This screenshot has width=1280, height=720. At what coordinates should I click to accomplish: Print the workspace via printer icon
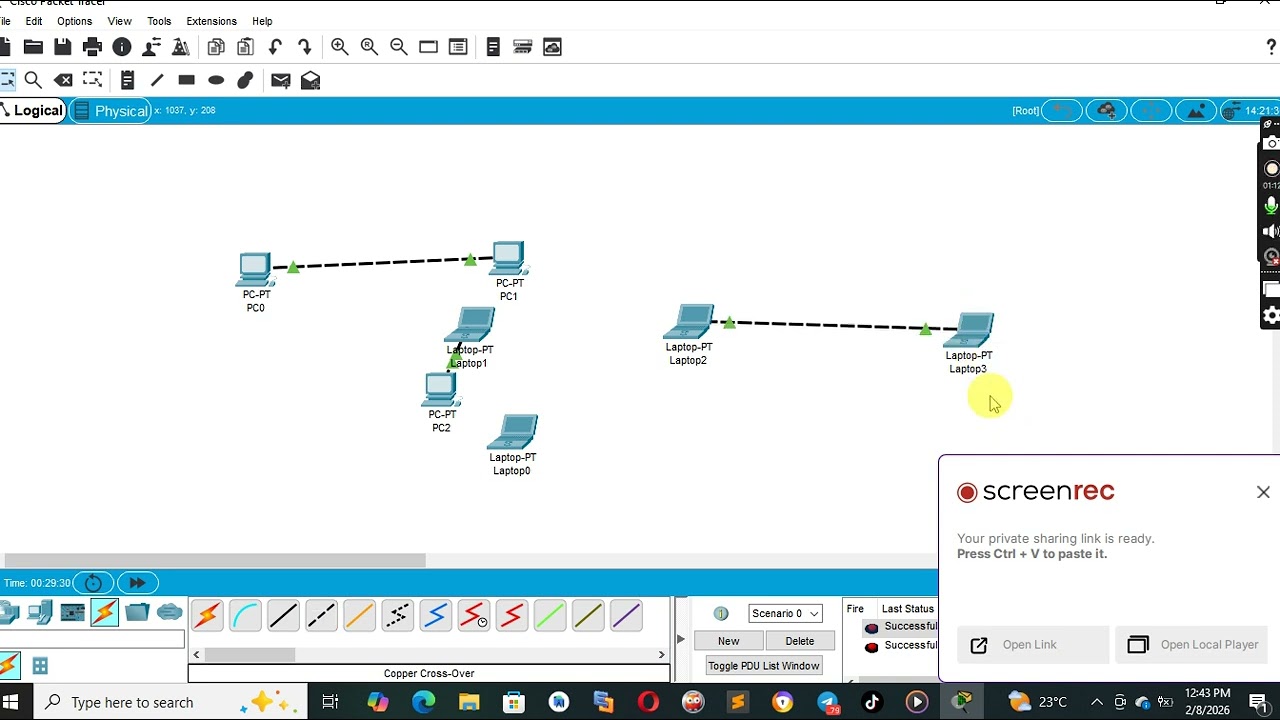point(93,47)
